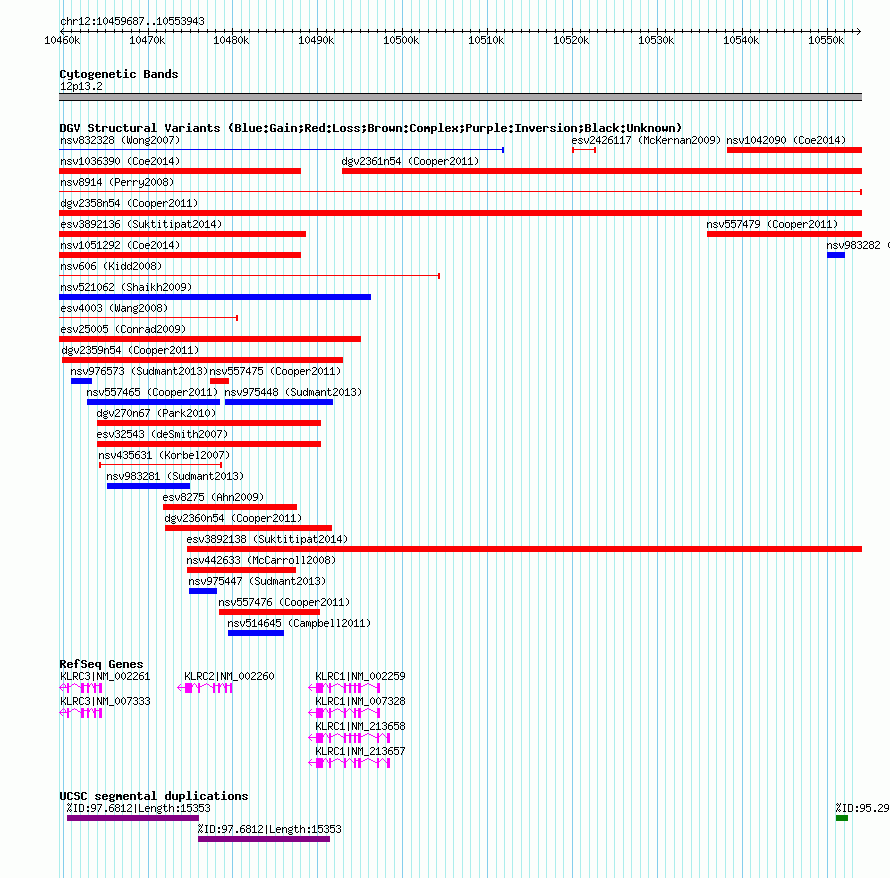
Task: Click the red nsv1036390 (Coe2014) loss bar
Action: (180, 171)
